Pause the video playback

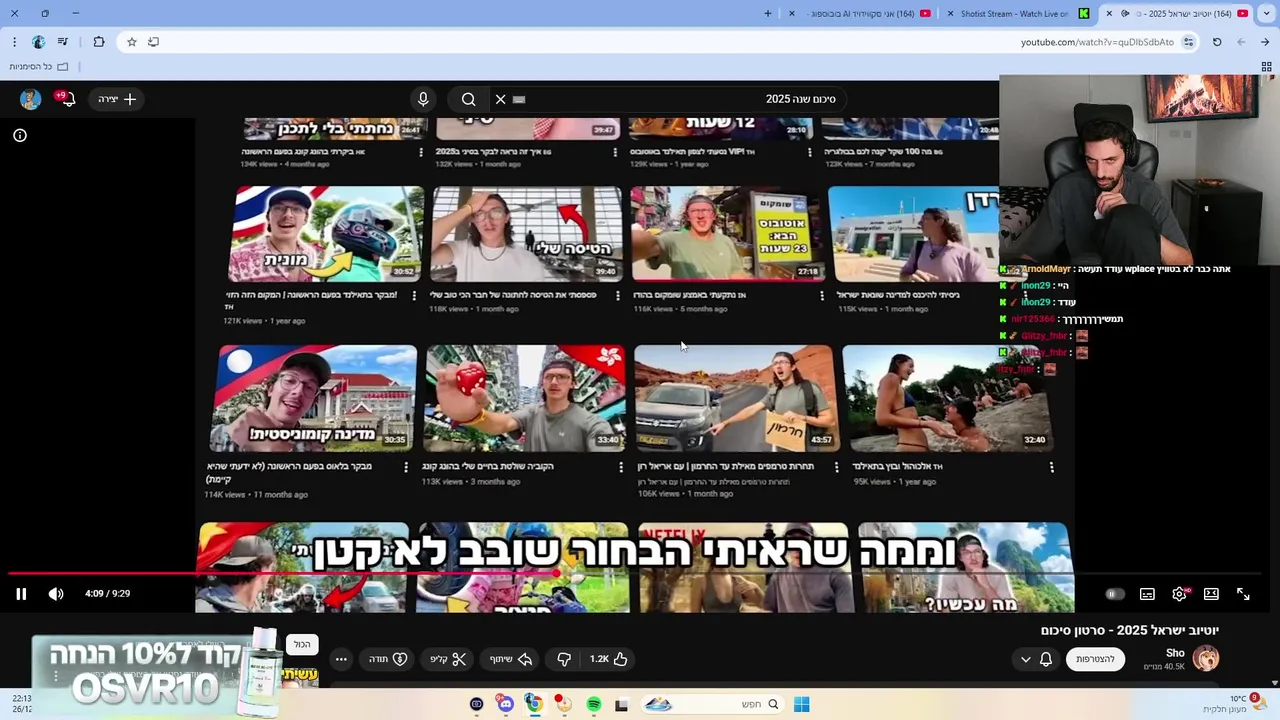click(21, 594)
